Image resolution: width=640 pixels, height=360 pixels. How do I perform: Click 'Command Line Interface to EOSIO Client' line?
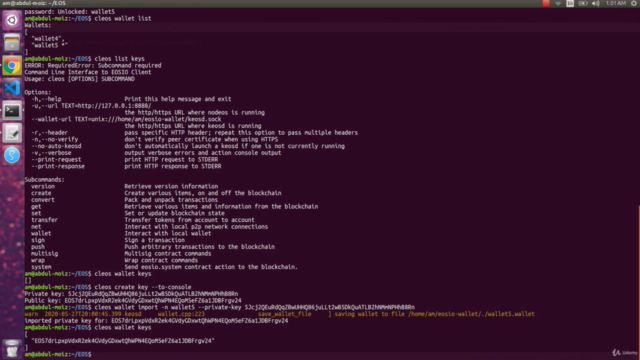tap(88, 72)
